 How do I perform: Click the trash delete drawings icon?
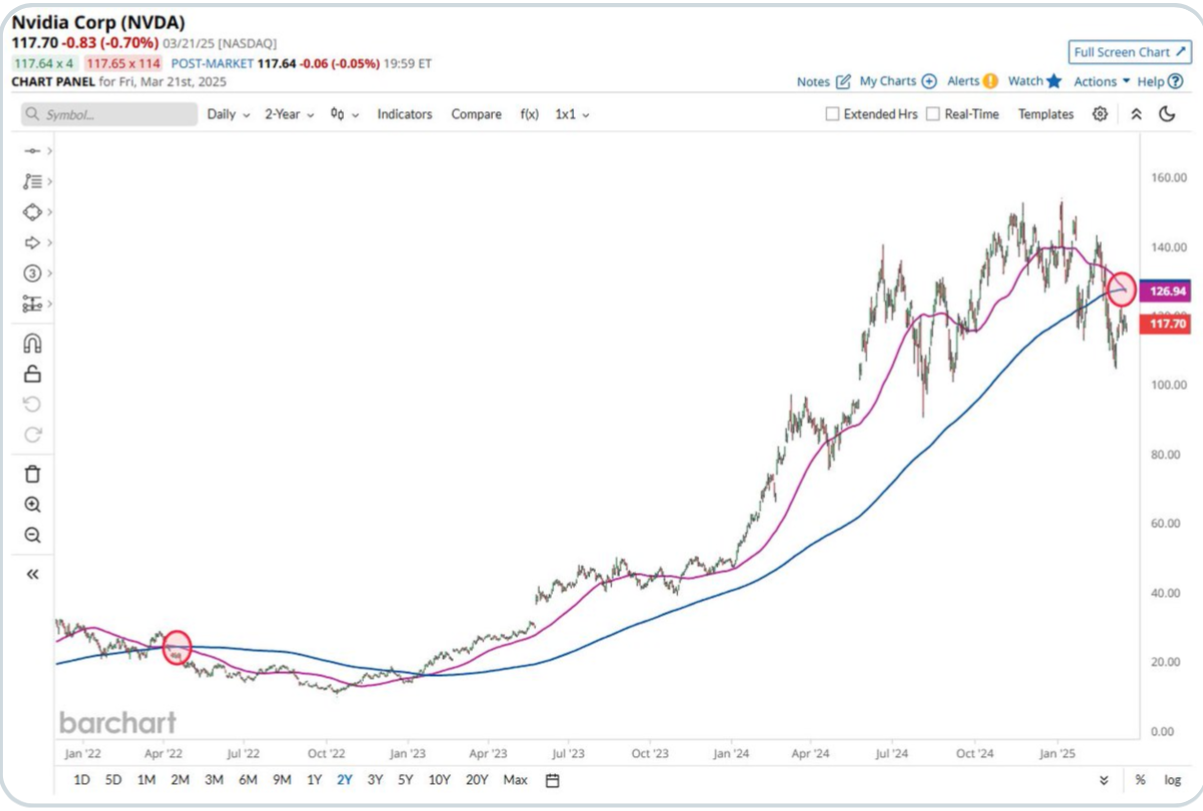(32, 474)
